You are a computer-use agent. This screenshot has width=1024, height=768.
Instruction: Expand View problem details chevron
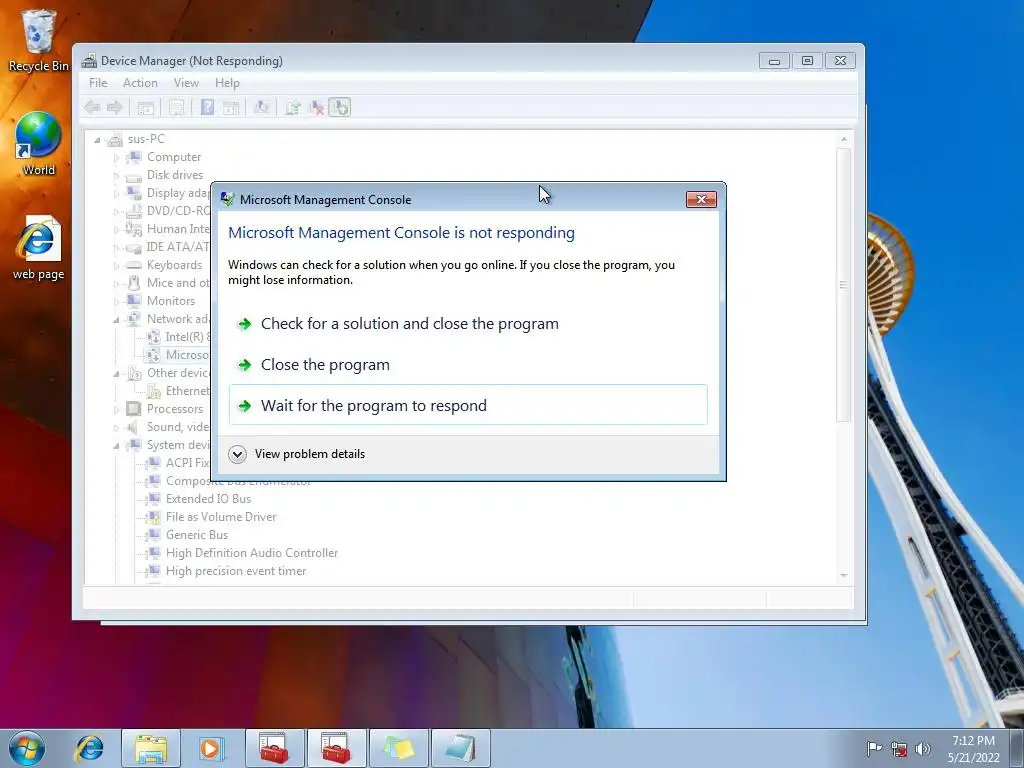click(x=238, y=455)
